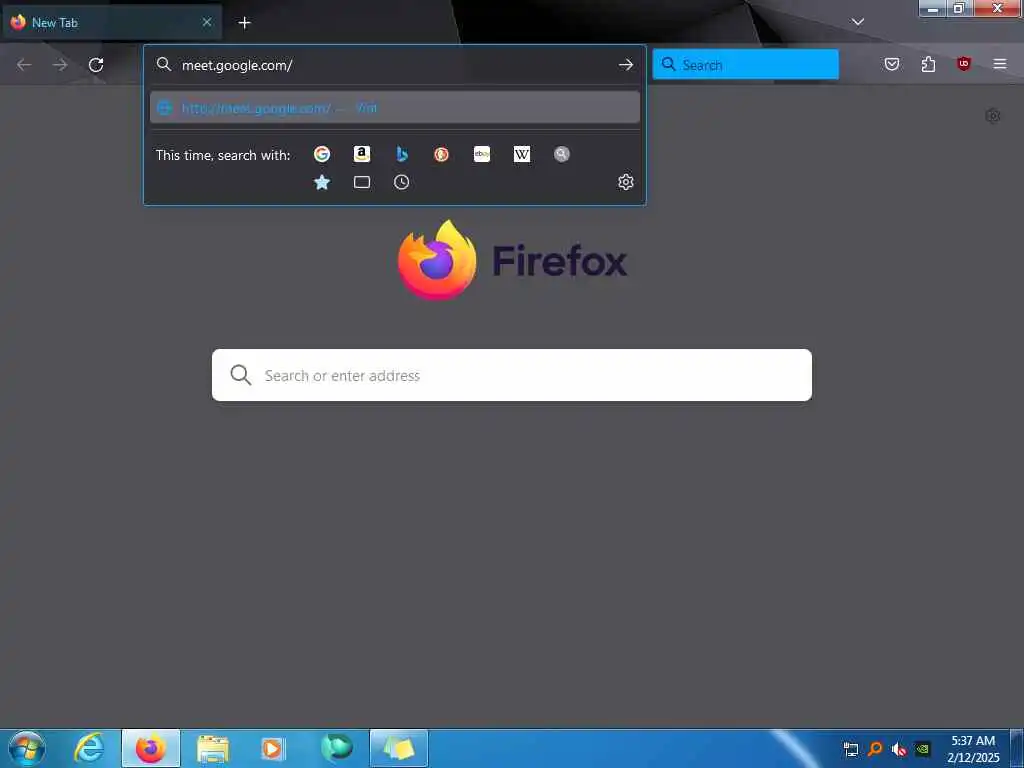Open the orange magnifier tray icon

(875, 749)
